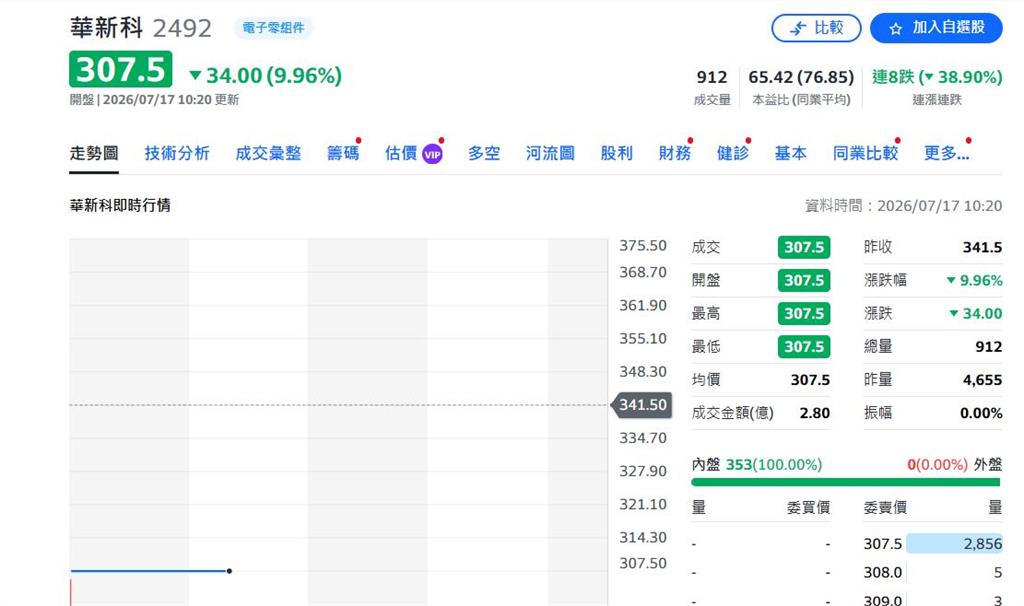Screen dimensions: 1024x606
Task: Switch to the 財務 tab
Action: point(675,153)
